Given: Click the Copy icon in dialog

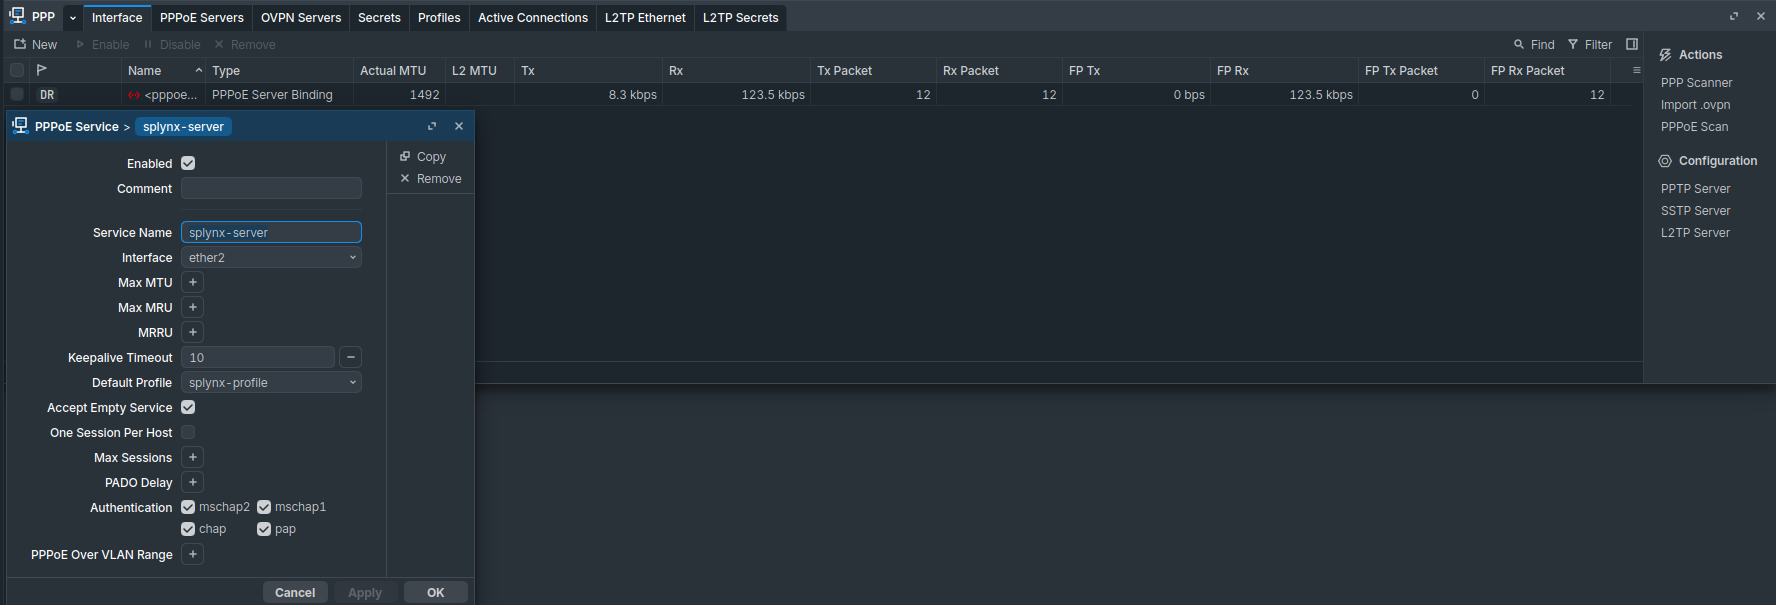Looking at the screenshot, I should pos(406,157).
